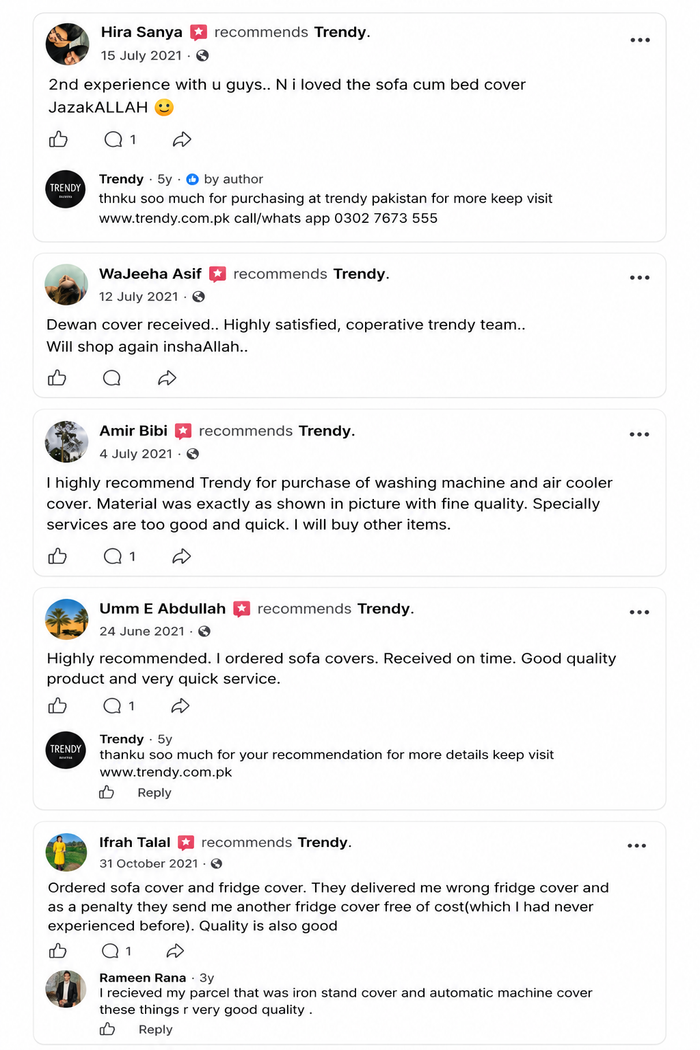This screenshot has width=700, height=1050.
Task: Open three-dot menu on Amir Bibi's post
Action: (639, 435)
